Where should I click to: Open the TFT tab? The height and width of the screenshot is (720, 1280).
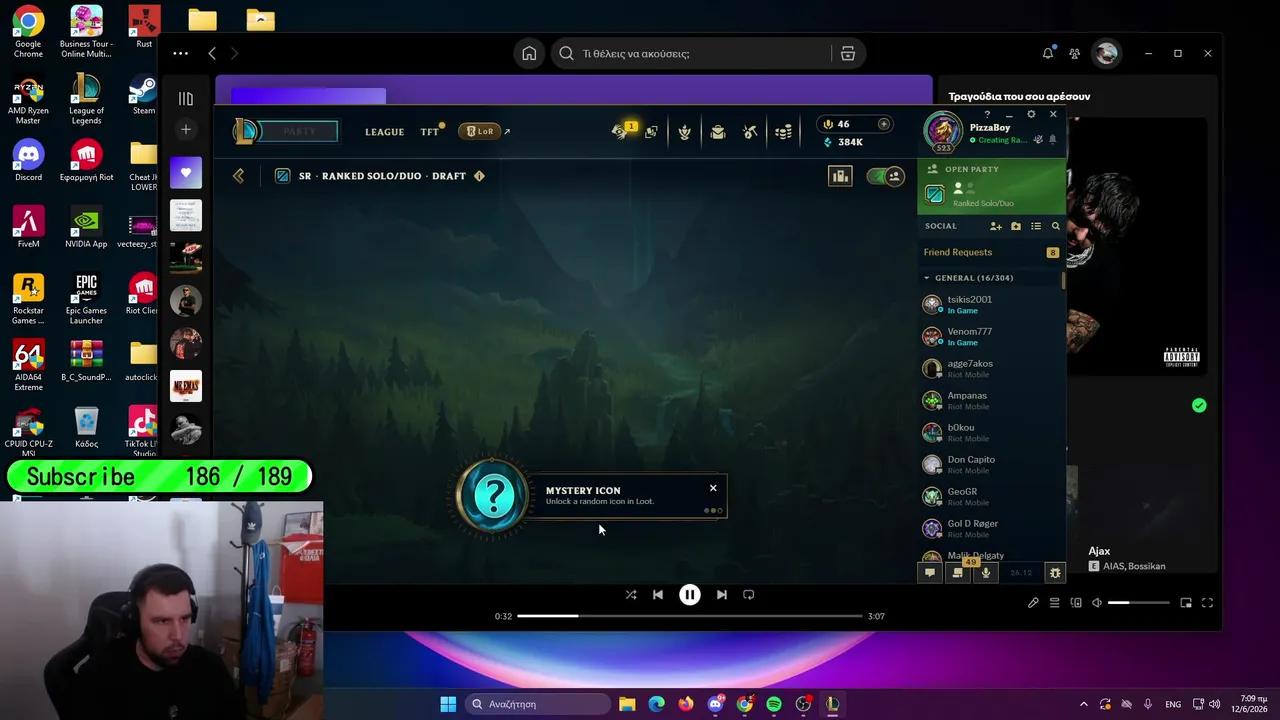(429, 132)
